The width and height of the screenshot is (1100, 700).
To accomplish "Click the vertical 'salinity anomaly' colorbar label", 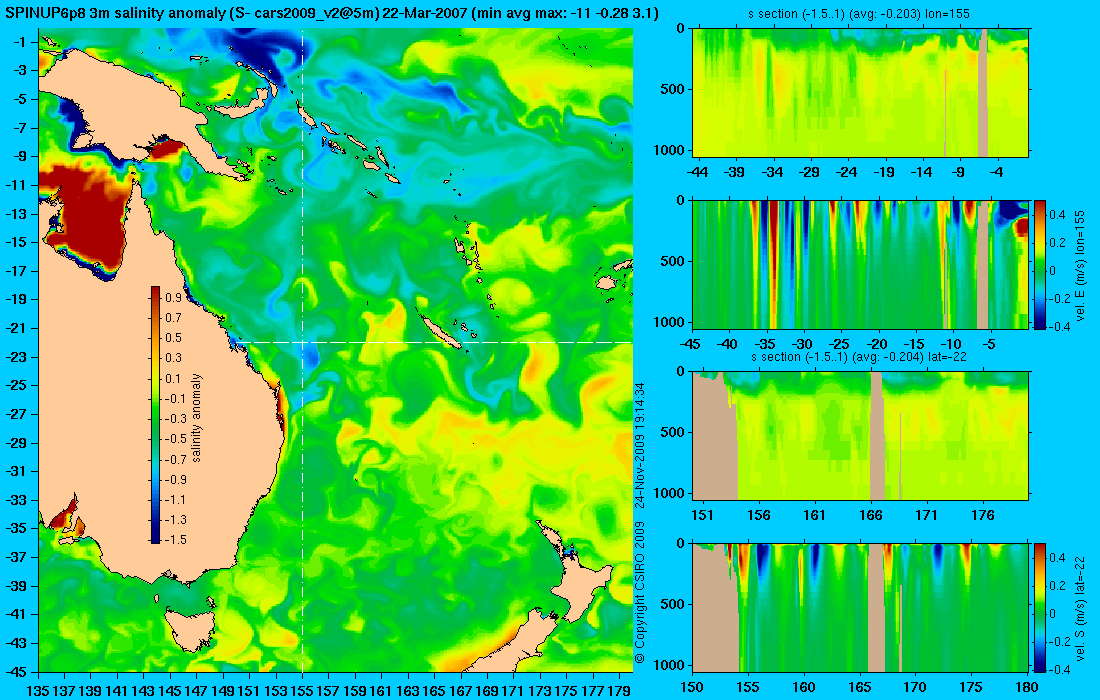I will 196,418.
